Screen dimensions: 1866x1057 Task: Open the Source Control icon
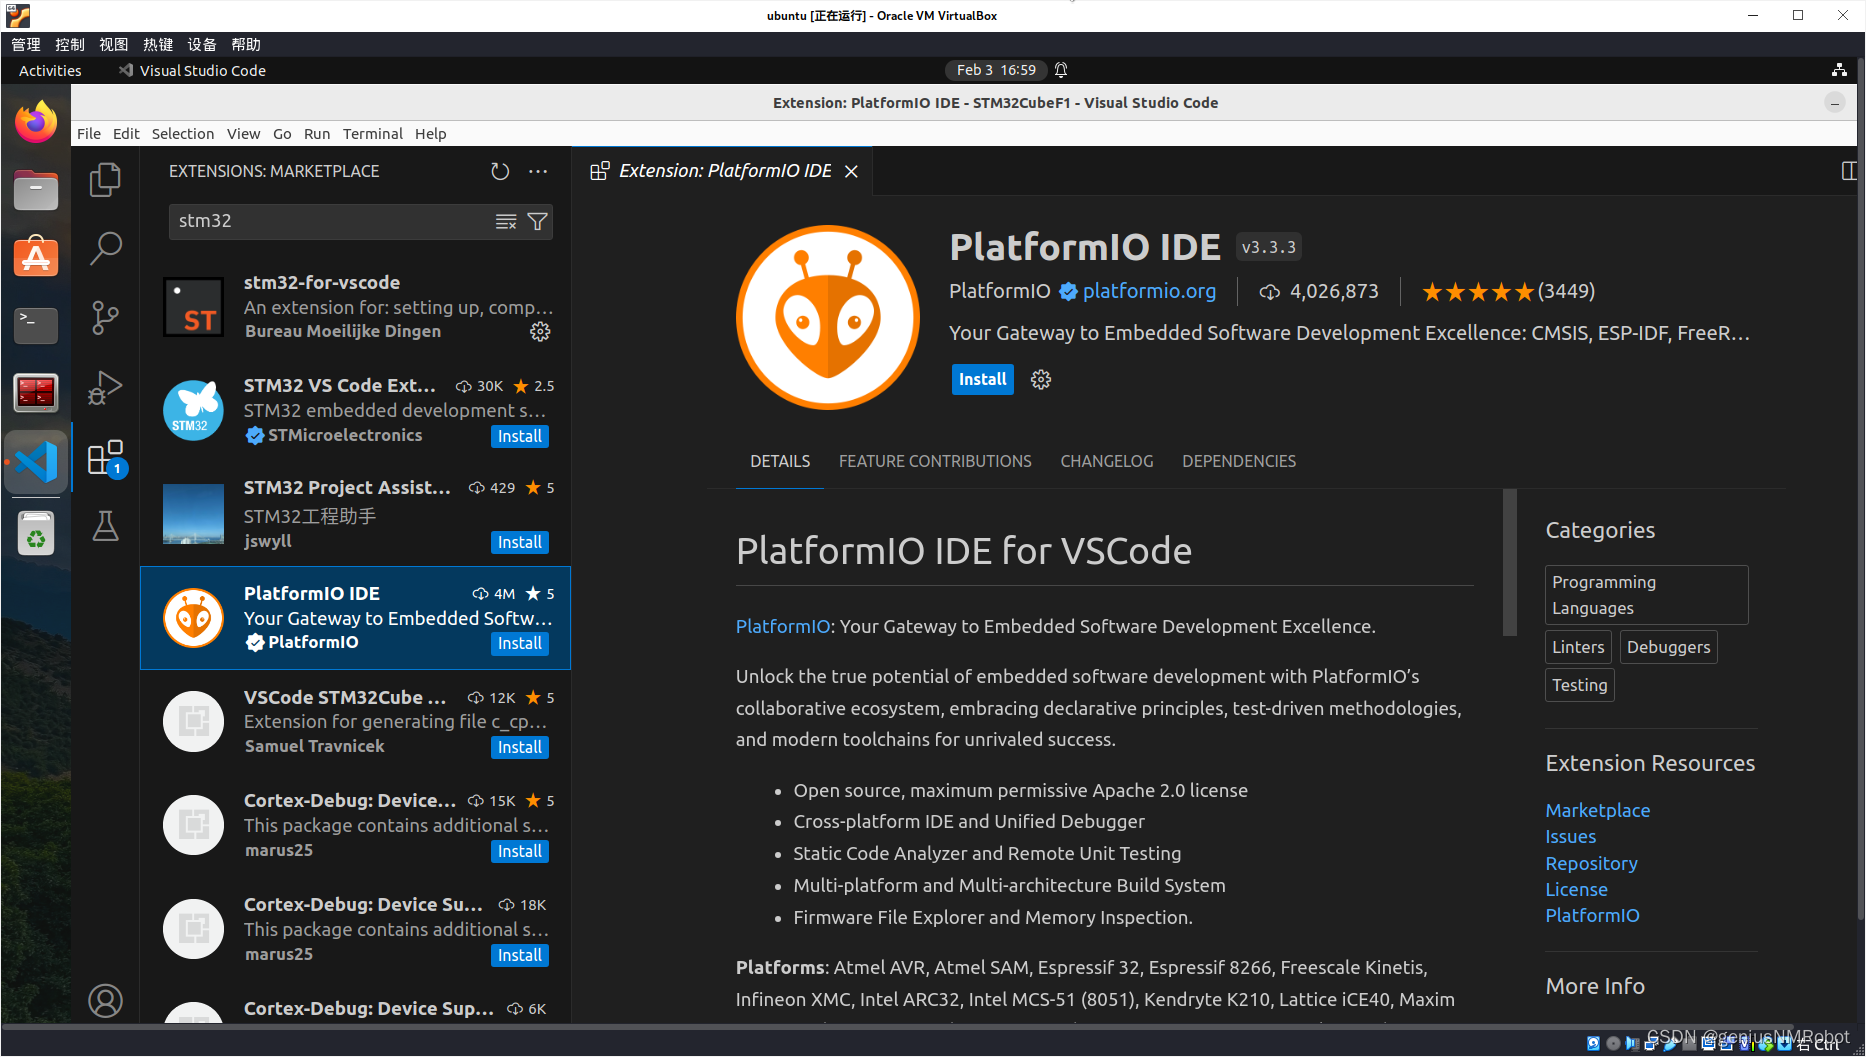pyautogui.click(x=105, y=317)
